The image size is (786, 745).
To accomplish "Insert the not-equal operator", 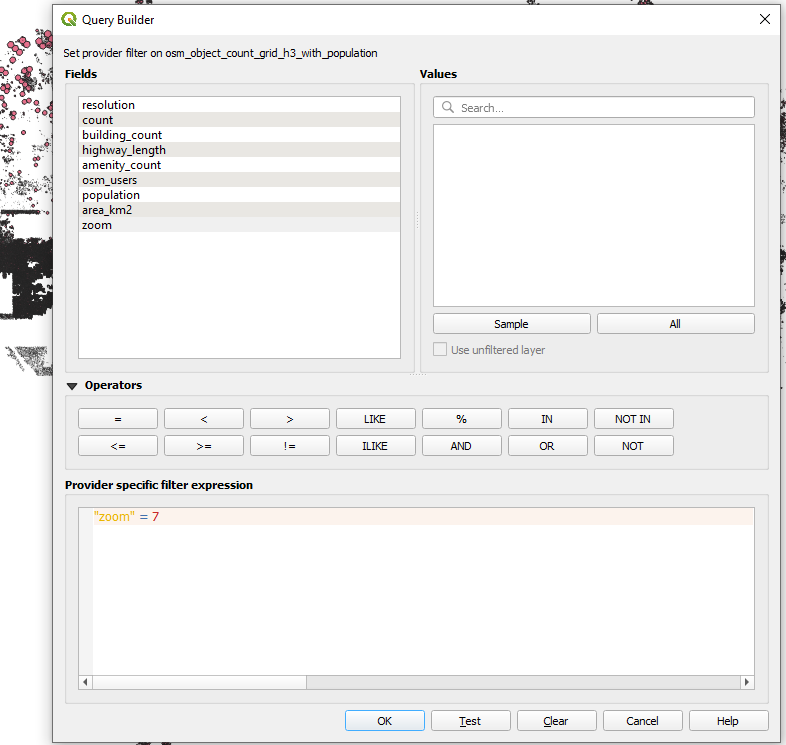I will click(290, 446).
